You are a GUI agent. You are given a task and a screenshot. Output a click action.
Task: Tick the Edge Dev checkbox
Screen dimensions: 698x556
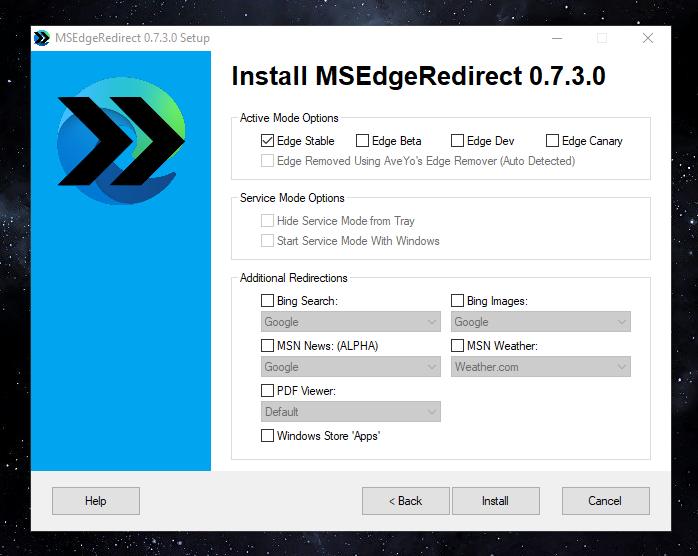pos(457,141)
